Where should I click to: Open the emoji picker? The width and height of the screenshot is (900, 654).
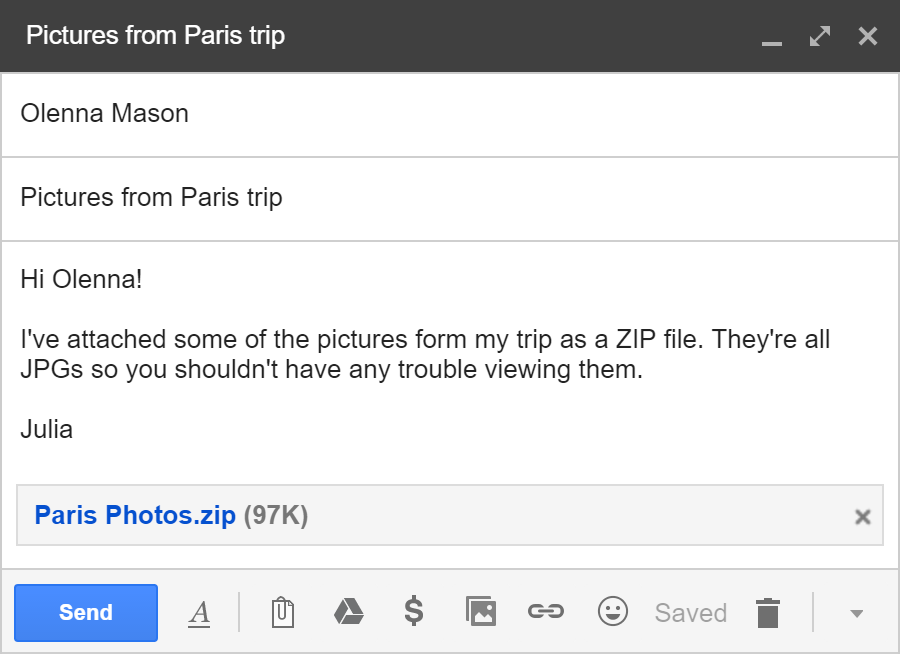tap(612, 612)
